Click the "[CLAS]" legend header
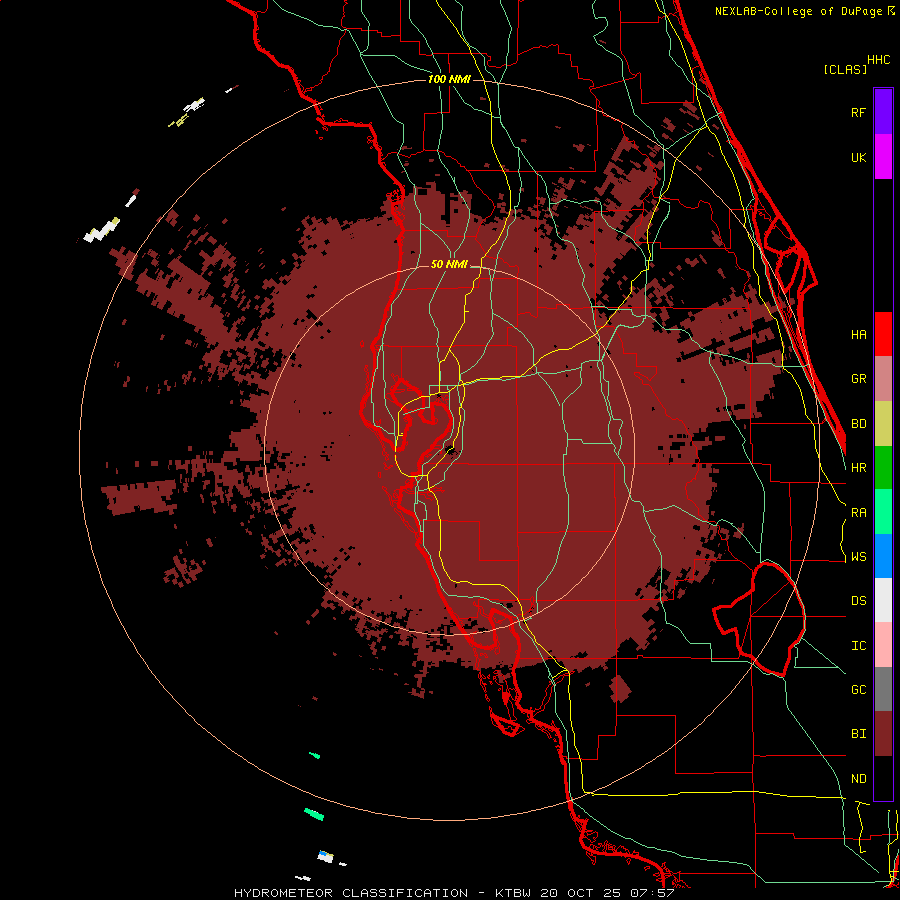 tap(845, 69)
